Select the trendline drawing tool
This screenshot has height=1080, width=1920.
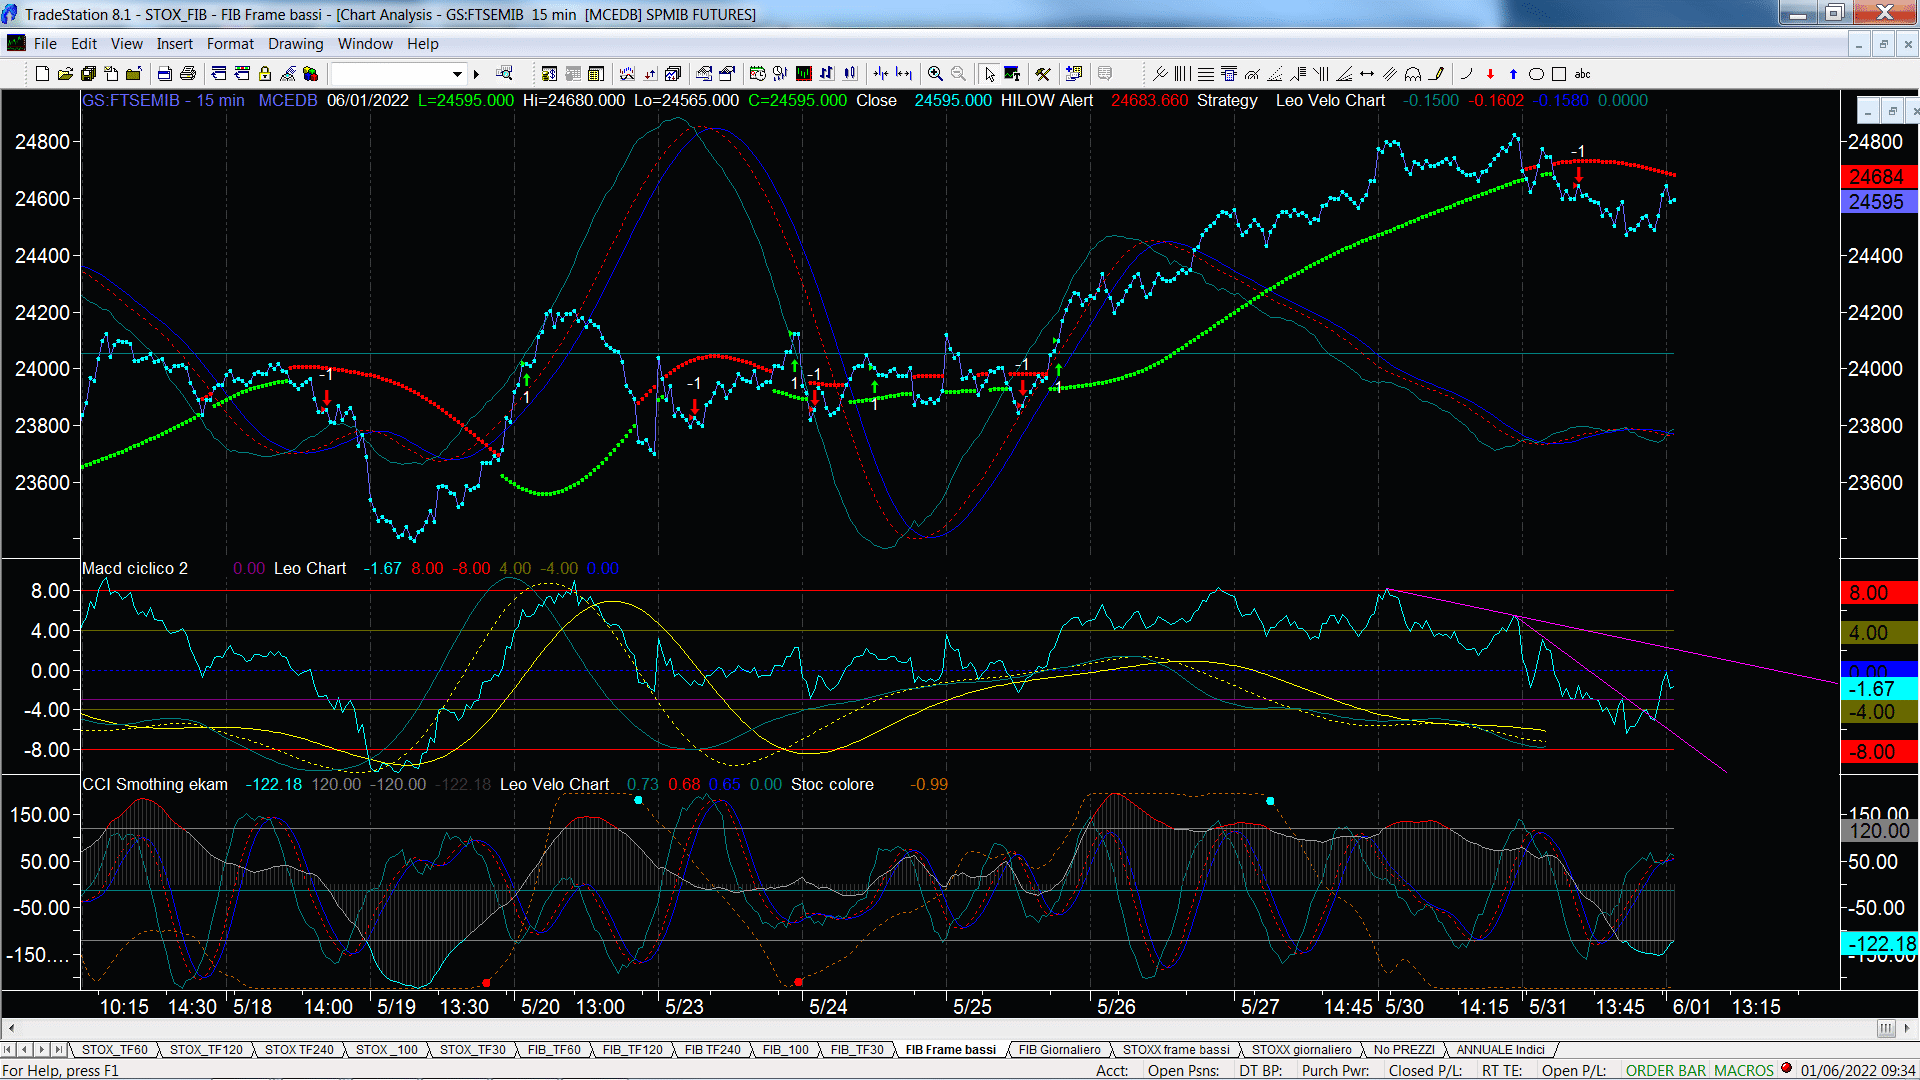(x=1160, y=74)
